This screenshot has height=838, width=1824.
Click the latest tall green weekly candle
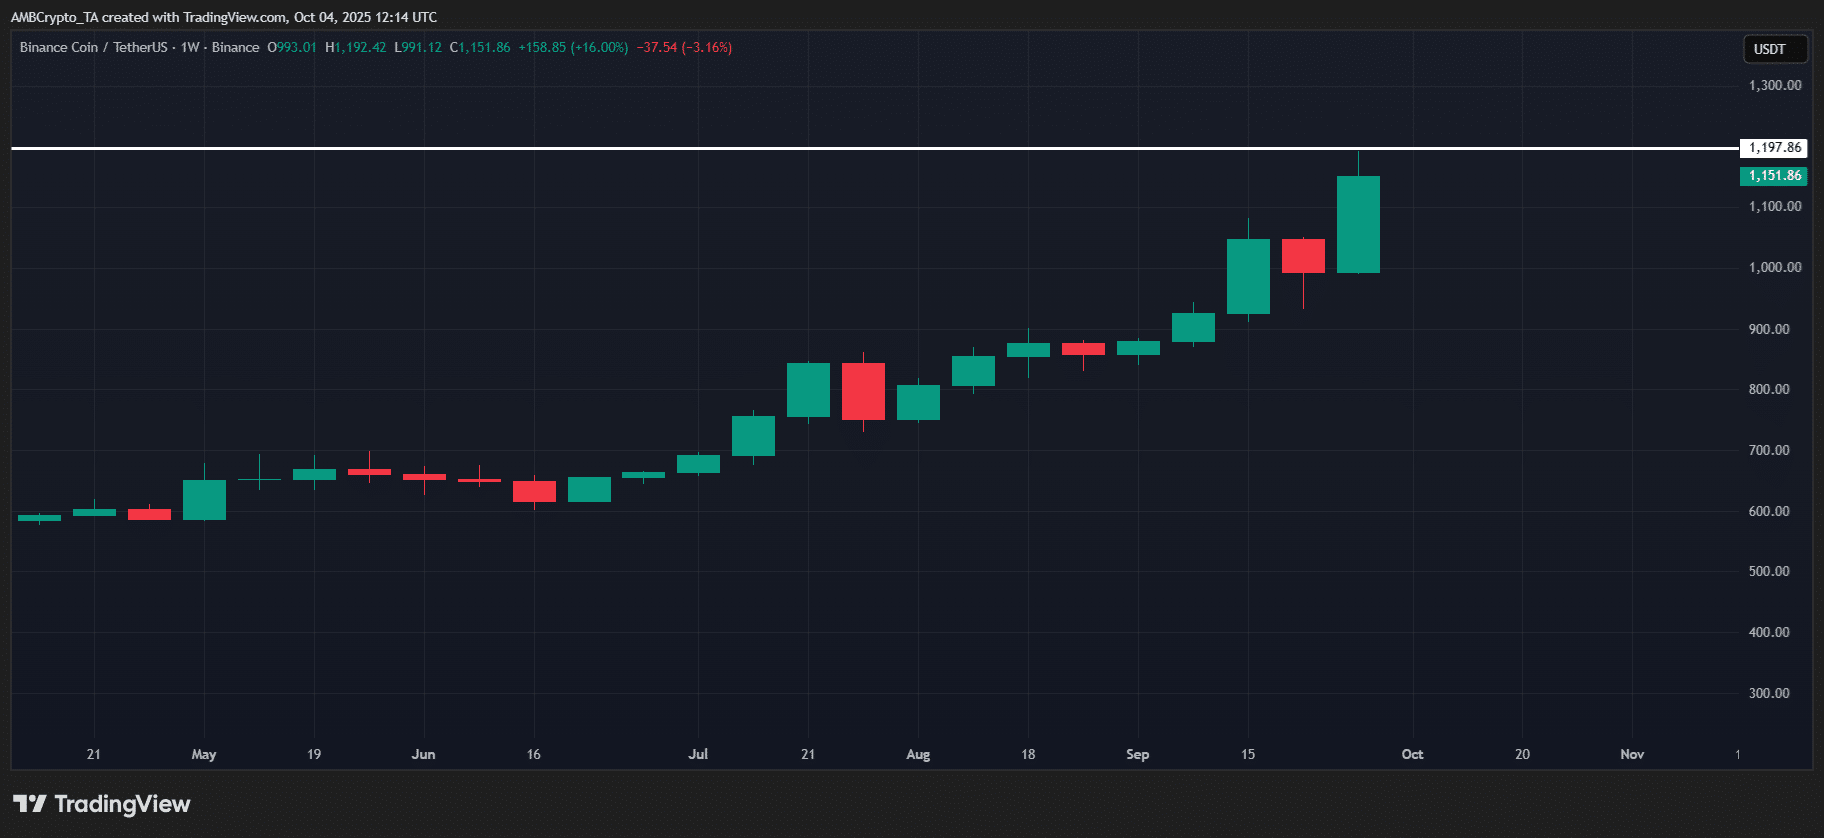(1358, 225)
